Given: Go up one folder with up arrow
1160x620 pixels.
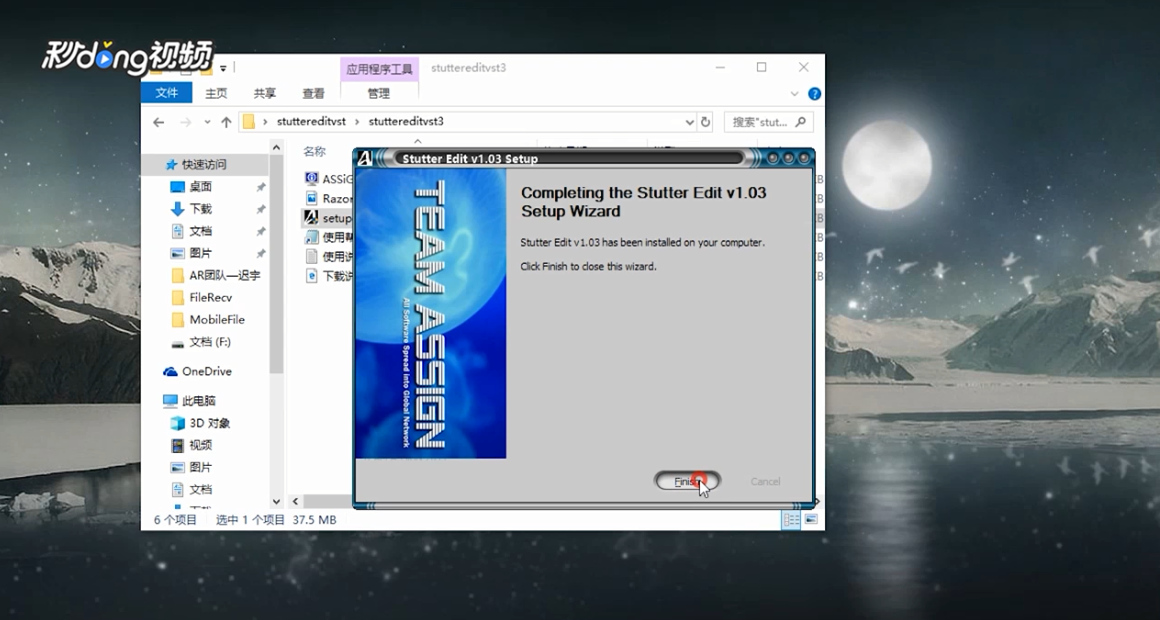Looking at the screenshot, I should tap(226, 122).
